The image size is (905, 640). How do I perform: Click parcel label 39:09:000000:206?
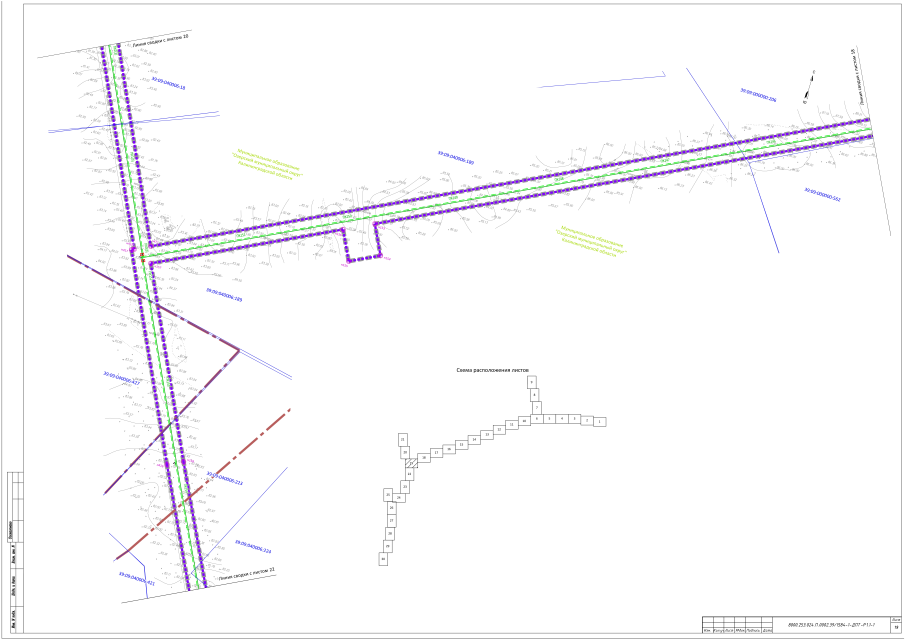pos(758,96)
